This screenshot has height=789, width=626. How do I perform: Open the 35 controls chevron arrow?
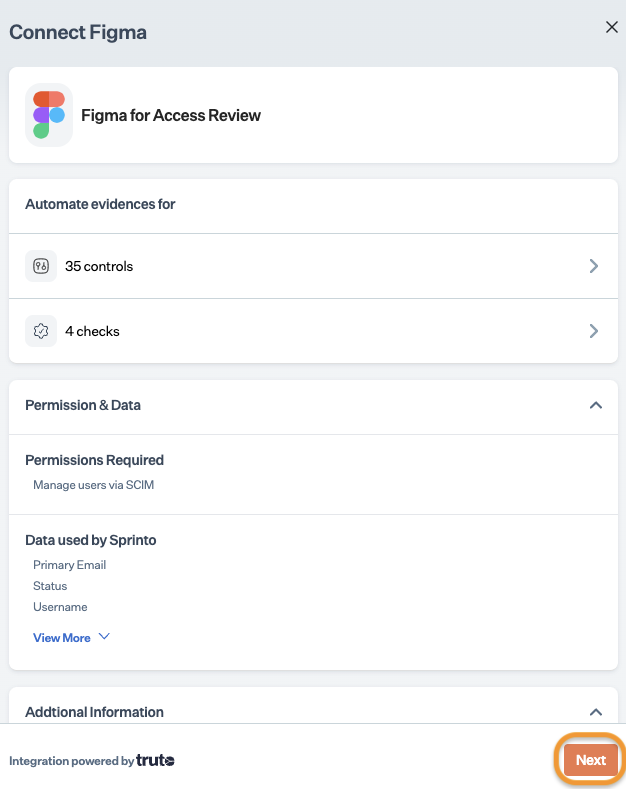594,266
